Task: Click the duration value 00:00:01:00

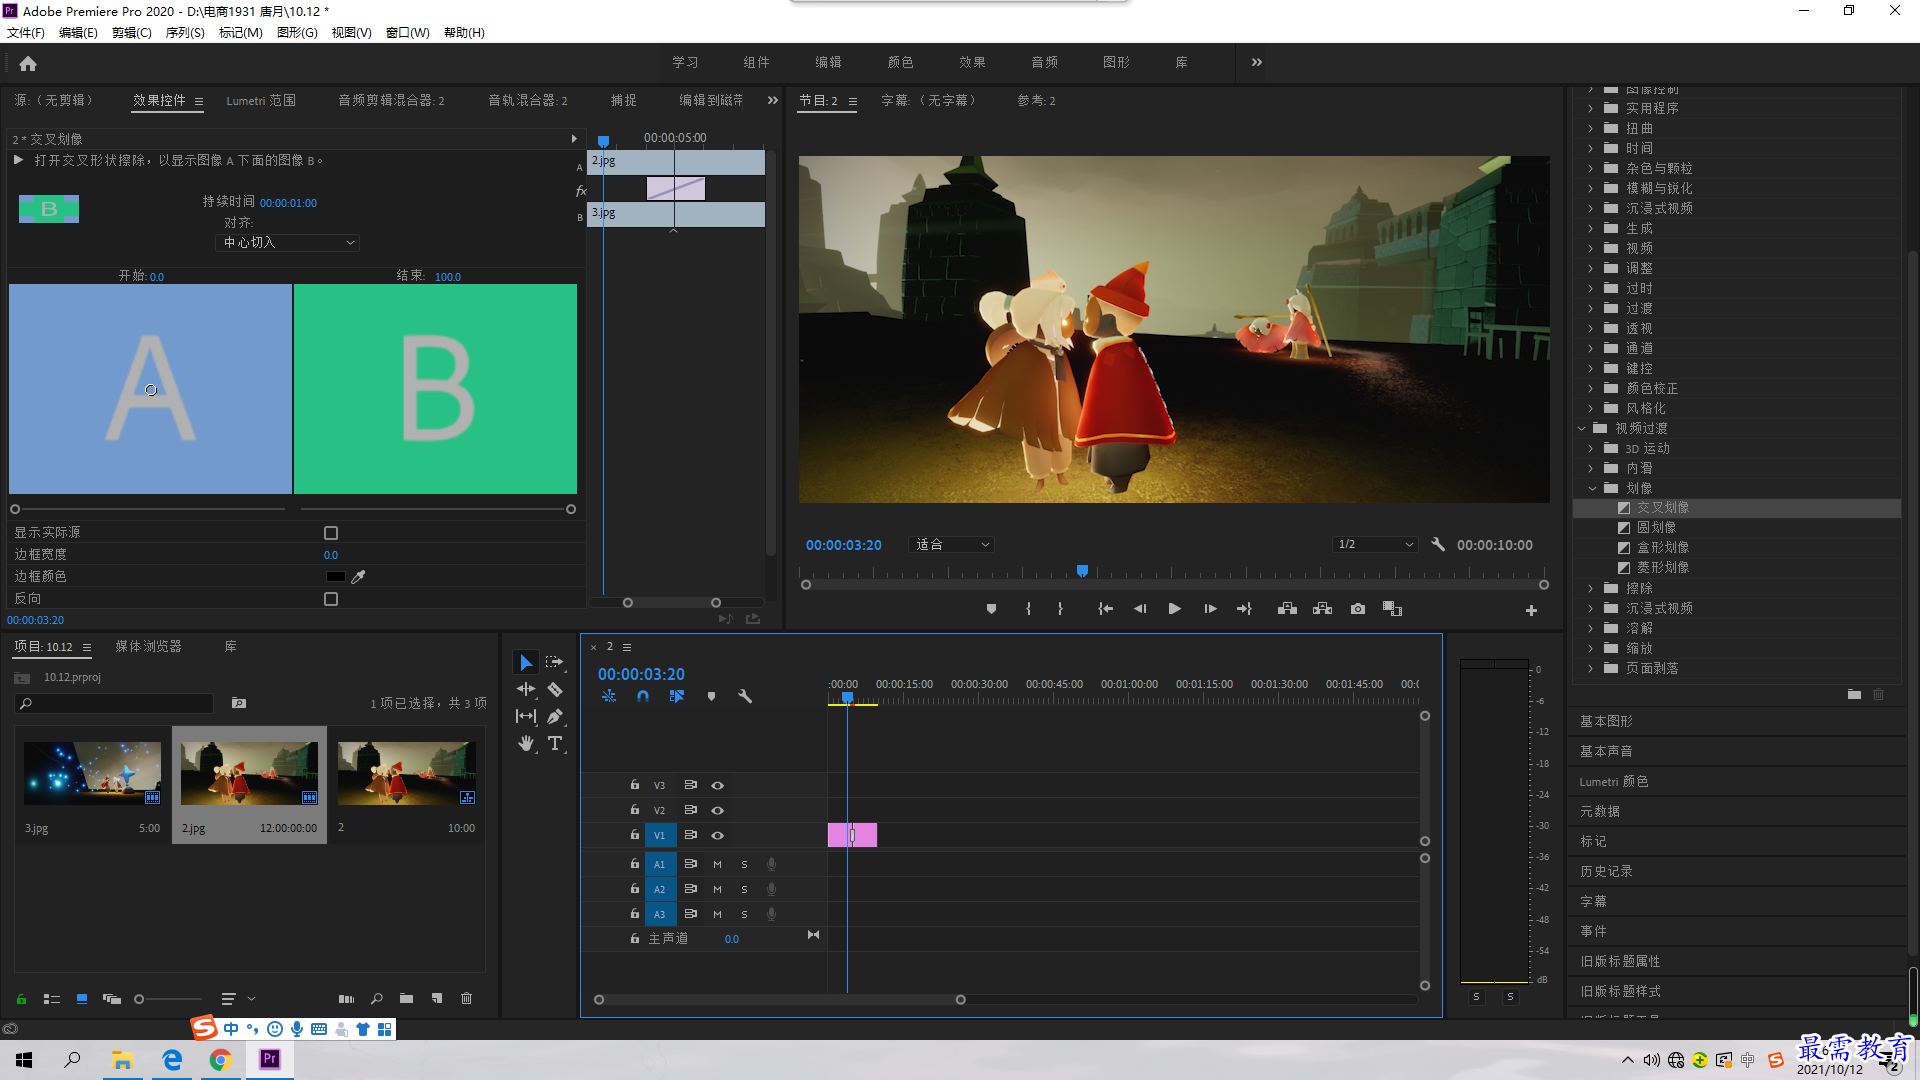Action: (288, 203)
